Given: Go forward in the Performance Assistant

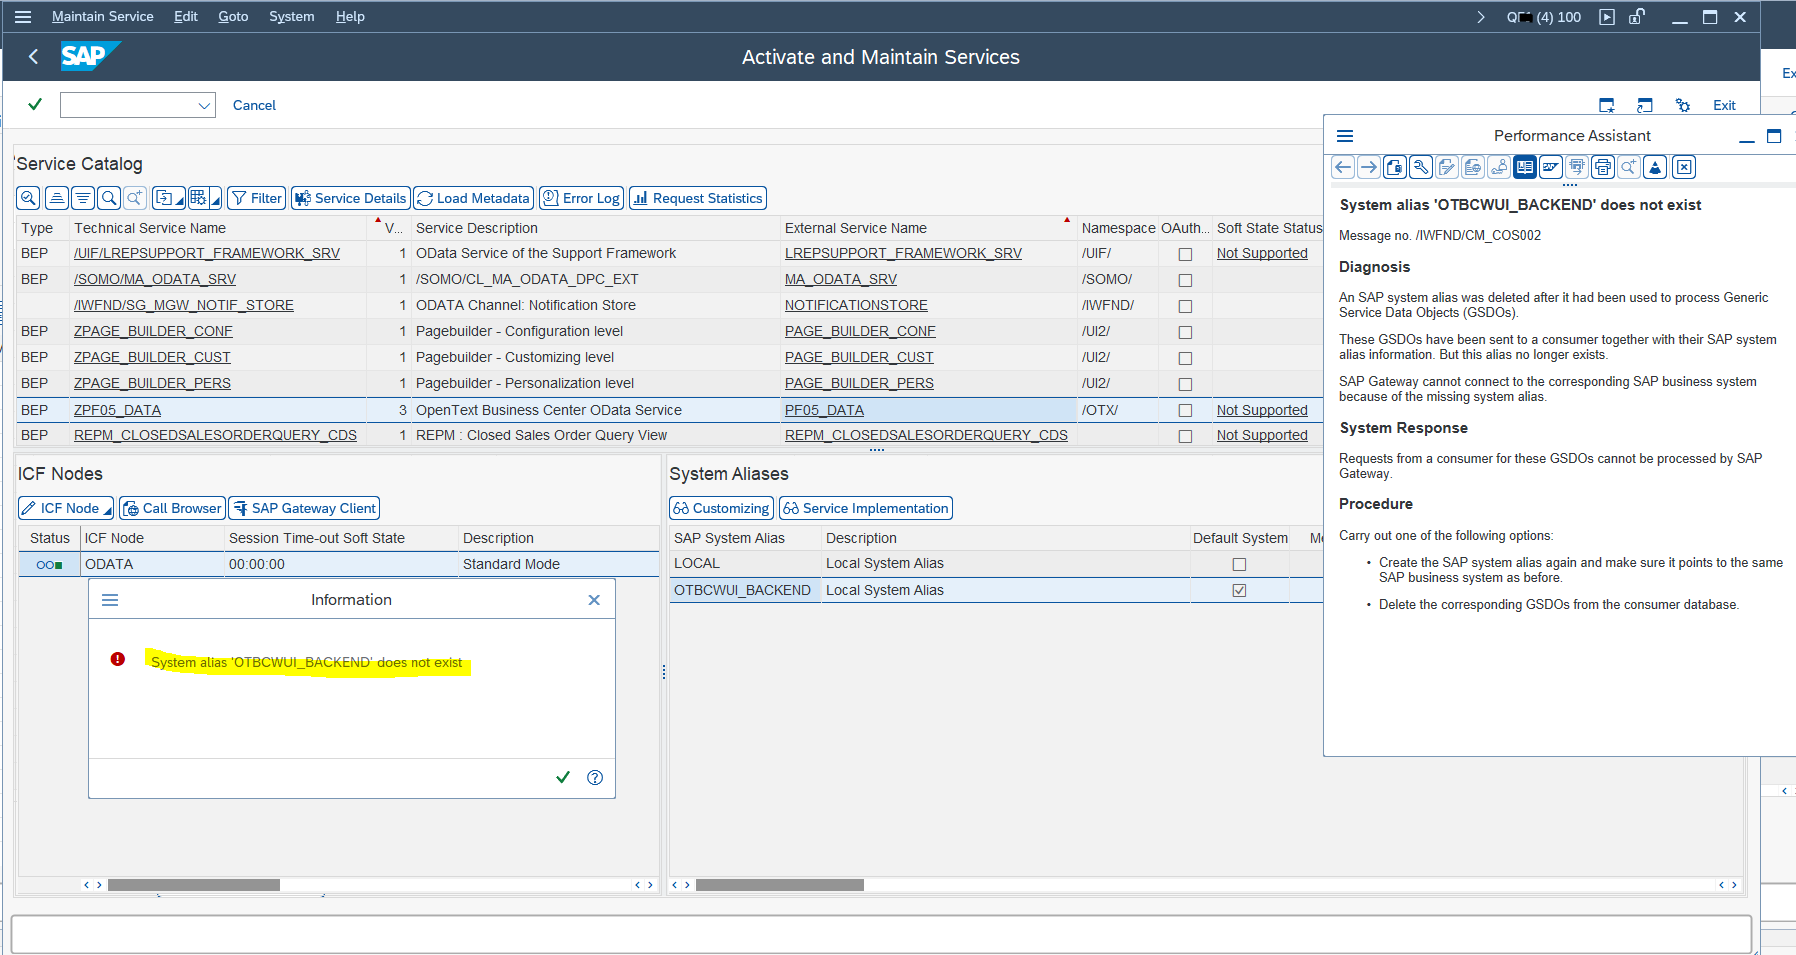Looking at the screenshot, I should [x=1369, y=167].
